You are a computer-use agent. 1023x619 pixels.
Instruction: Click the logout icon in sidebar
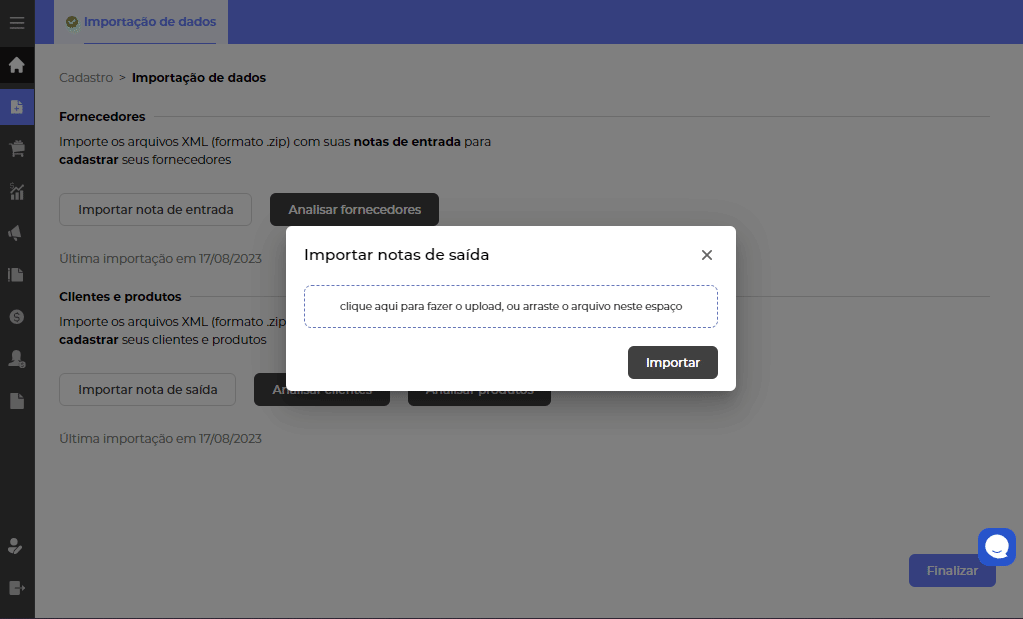pos(17,587)
